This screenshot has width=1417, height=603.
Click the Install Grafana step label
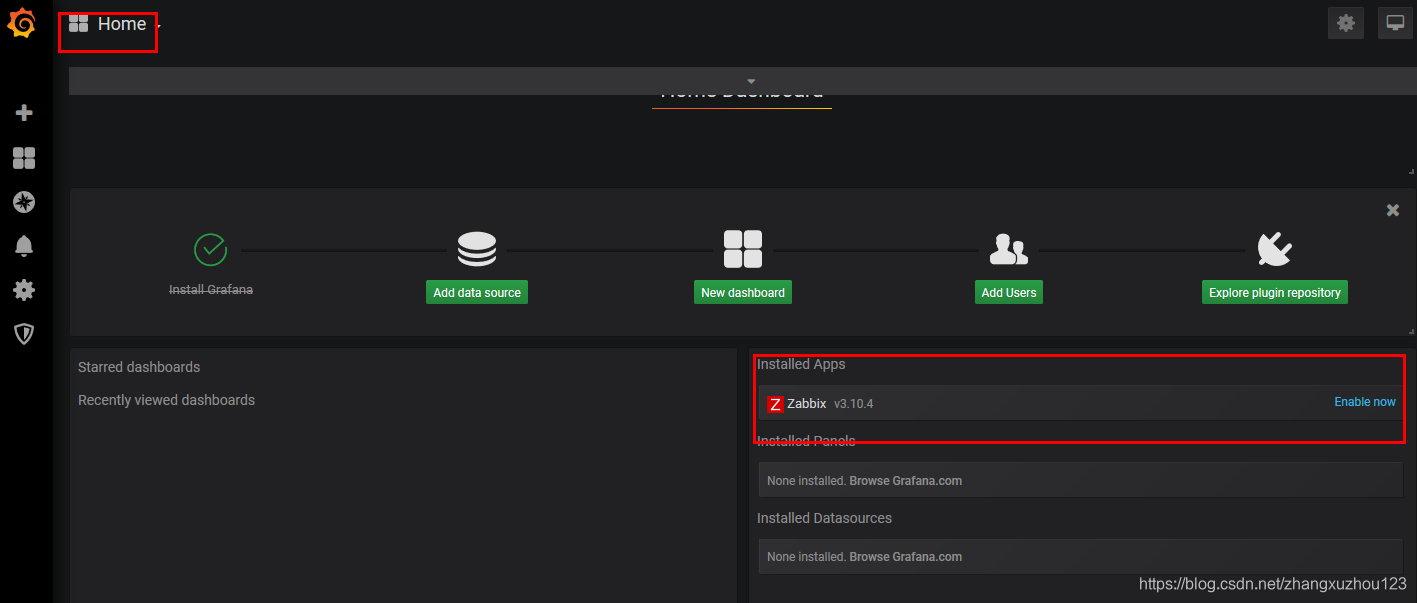click(211, 290)
